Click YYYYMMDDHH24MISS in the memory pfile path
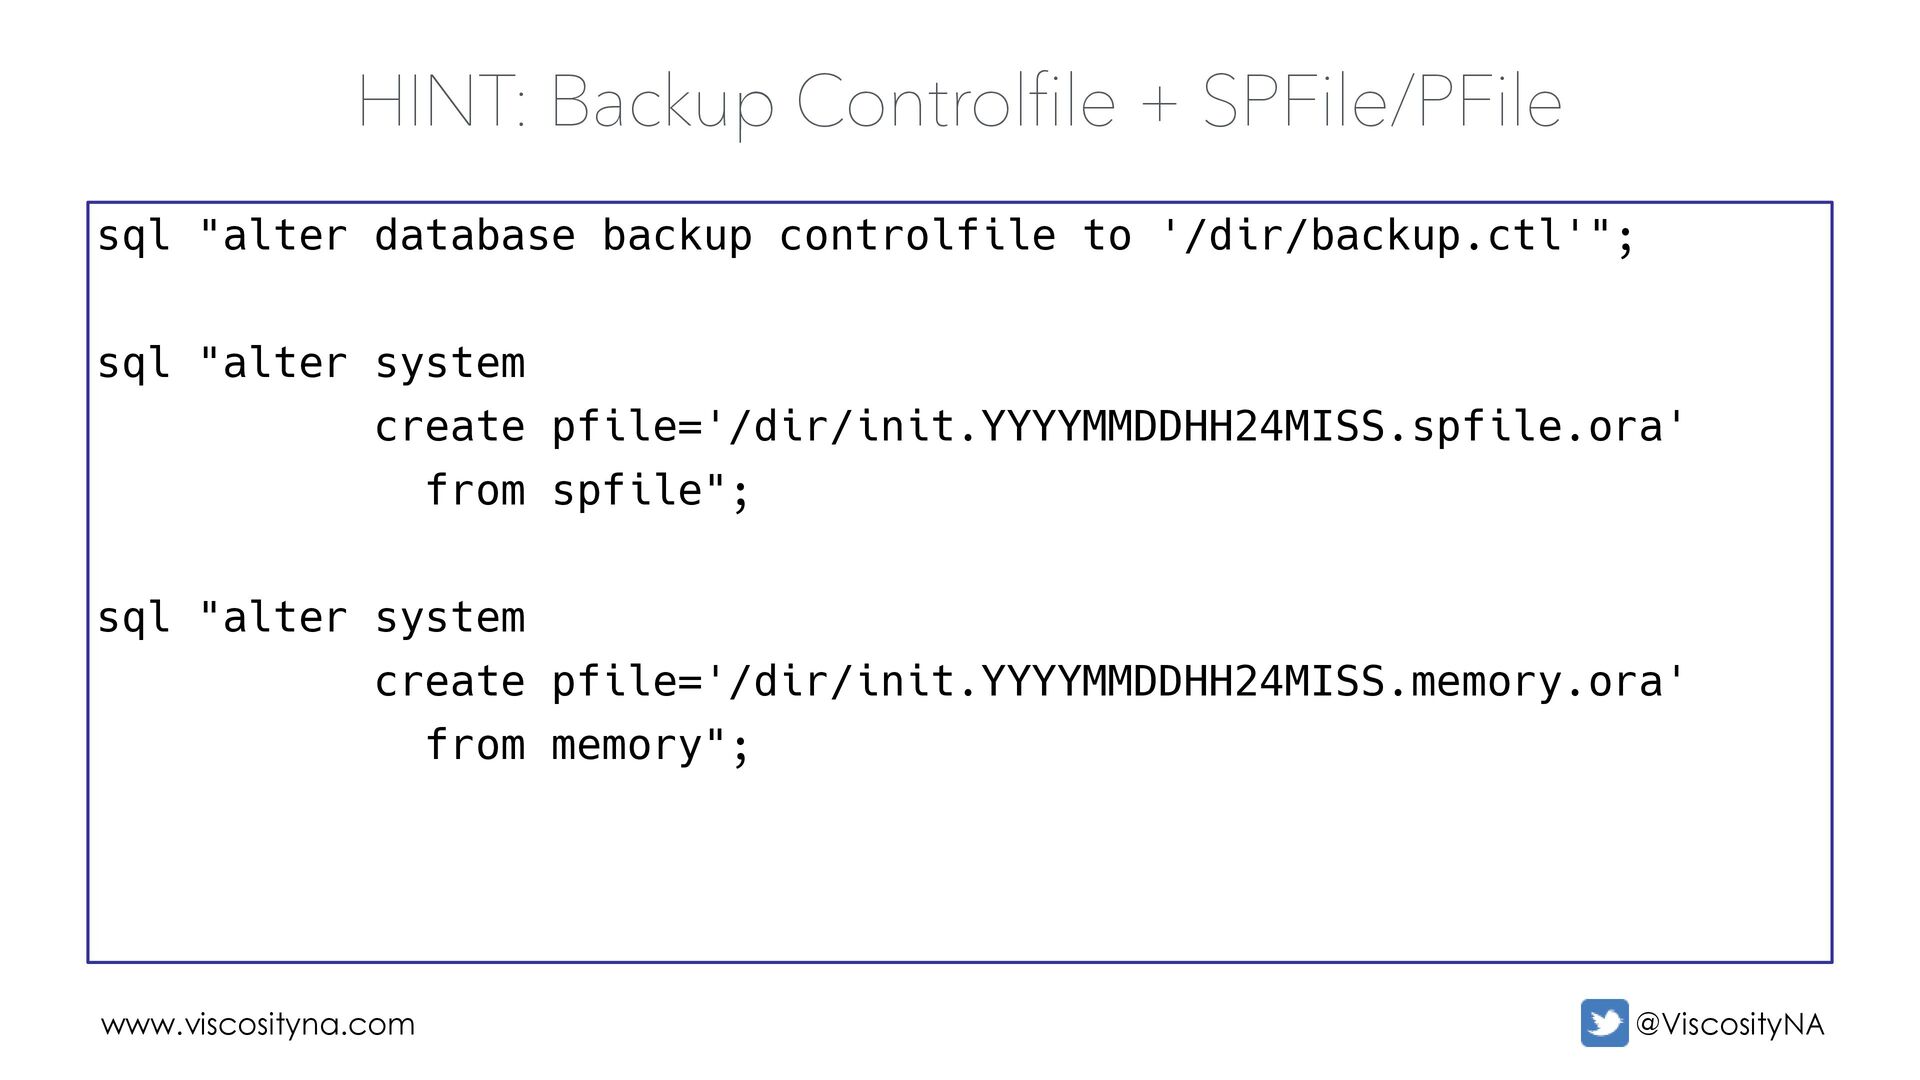Screen dimensions: 1920x1080 [x=1183, y=682]
